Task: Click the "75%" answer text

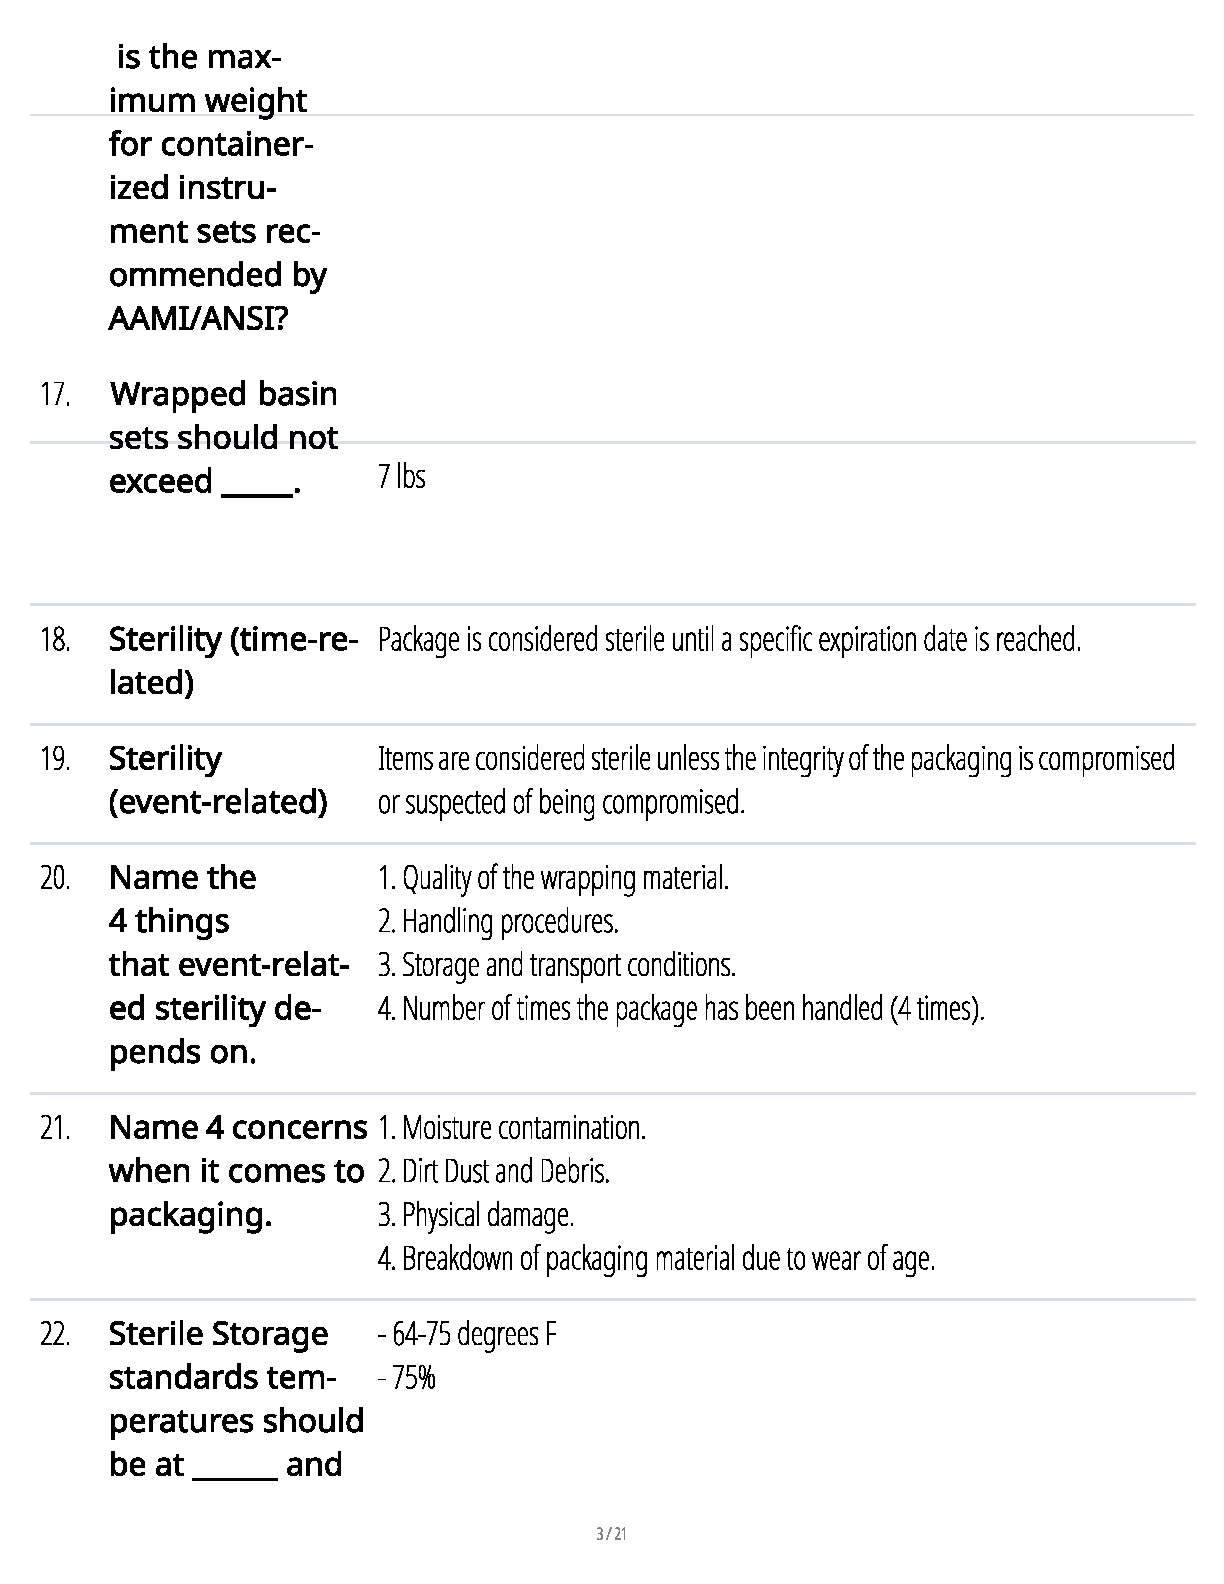Action: pos(407,1378)
